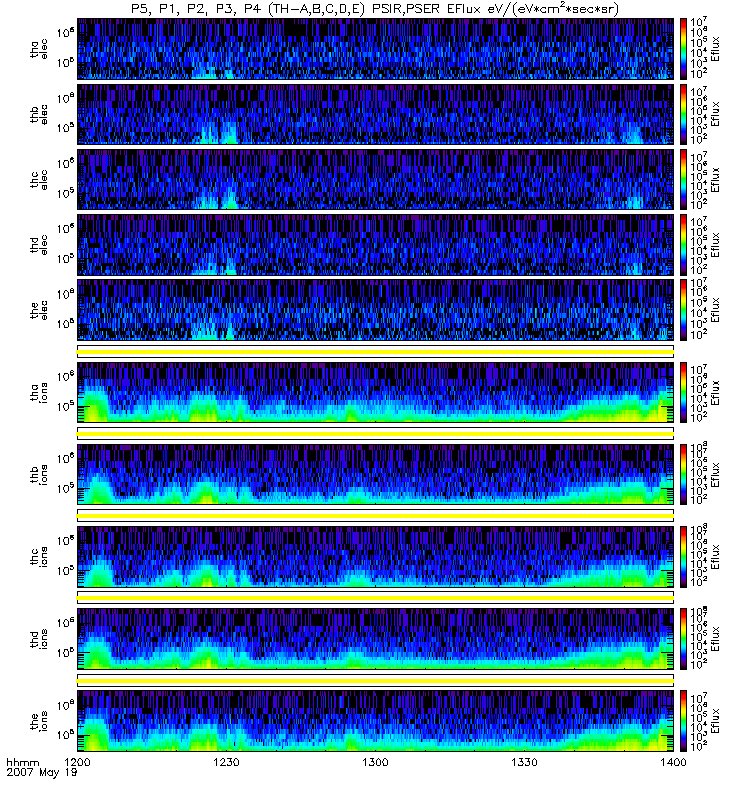Select the 'tha ions' panel label
This screenshot has width=750, height=800.
coord(39,393)
